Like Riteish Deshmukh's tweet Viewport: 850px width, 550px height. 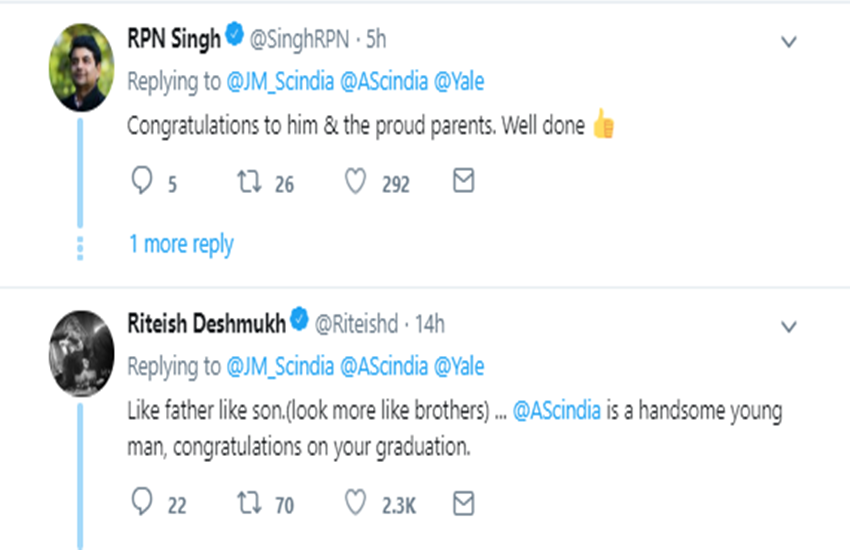[354, 503]
